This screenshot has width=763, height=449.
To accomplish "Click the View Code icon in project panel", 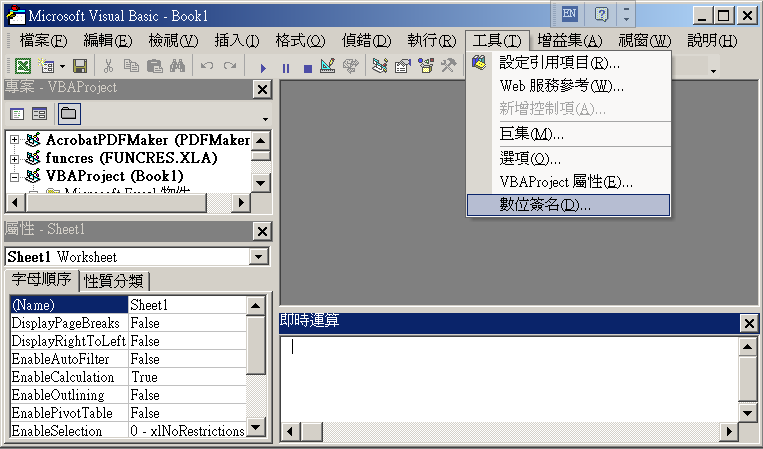I will click(x=17, y=114).
